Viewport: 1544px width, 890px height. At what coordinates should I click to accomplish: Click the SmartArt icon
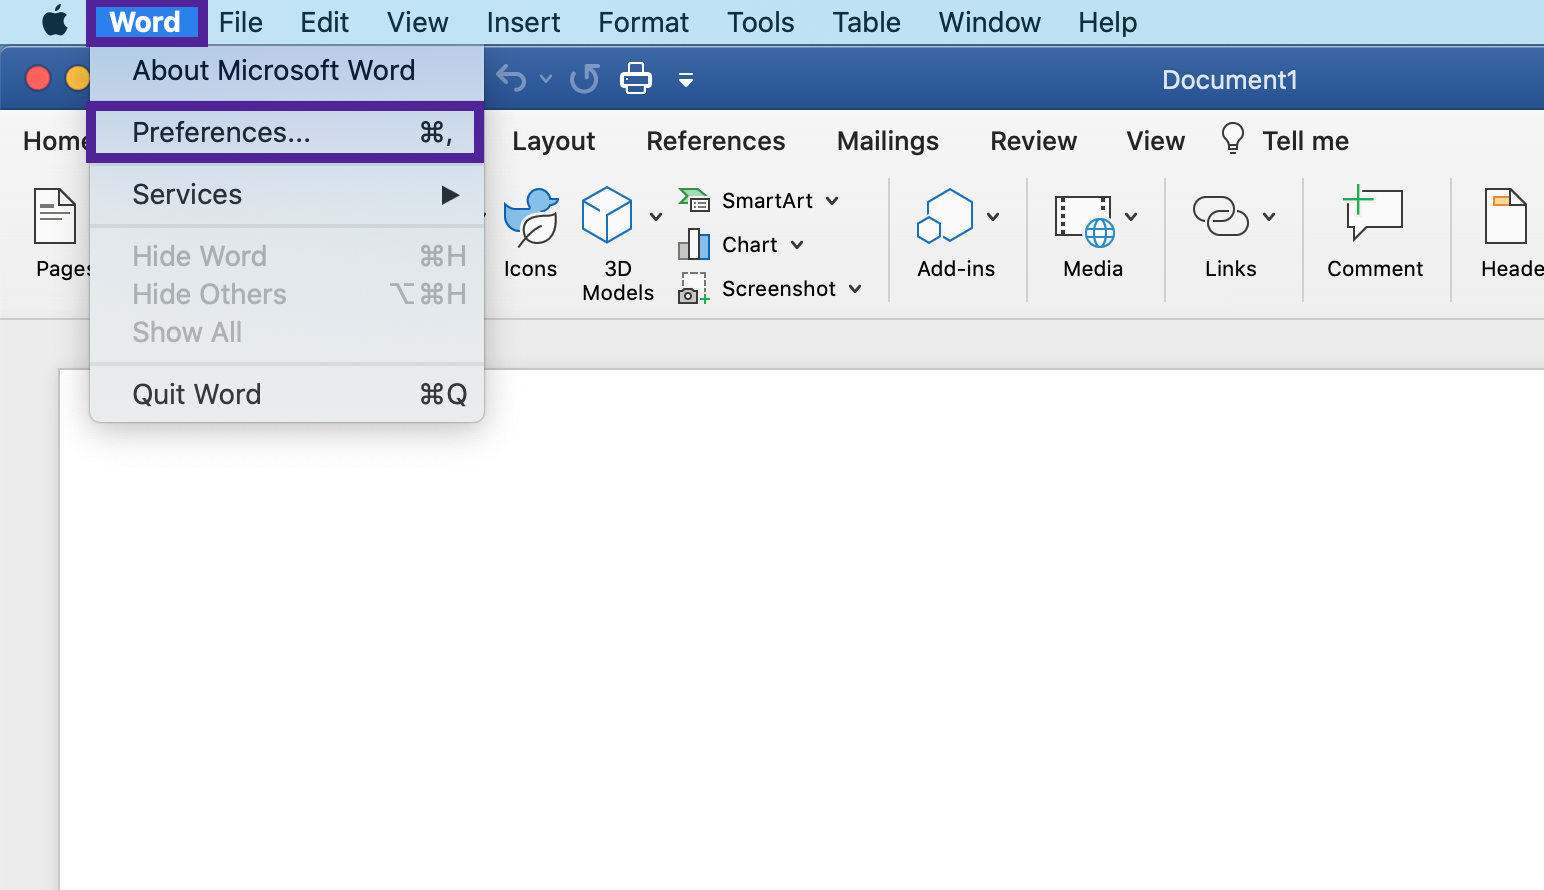tap(694, 200)
